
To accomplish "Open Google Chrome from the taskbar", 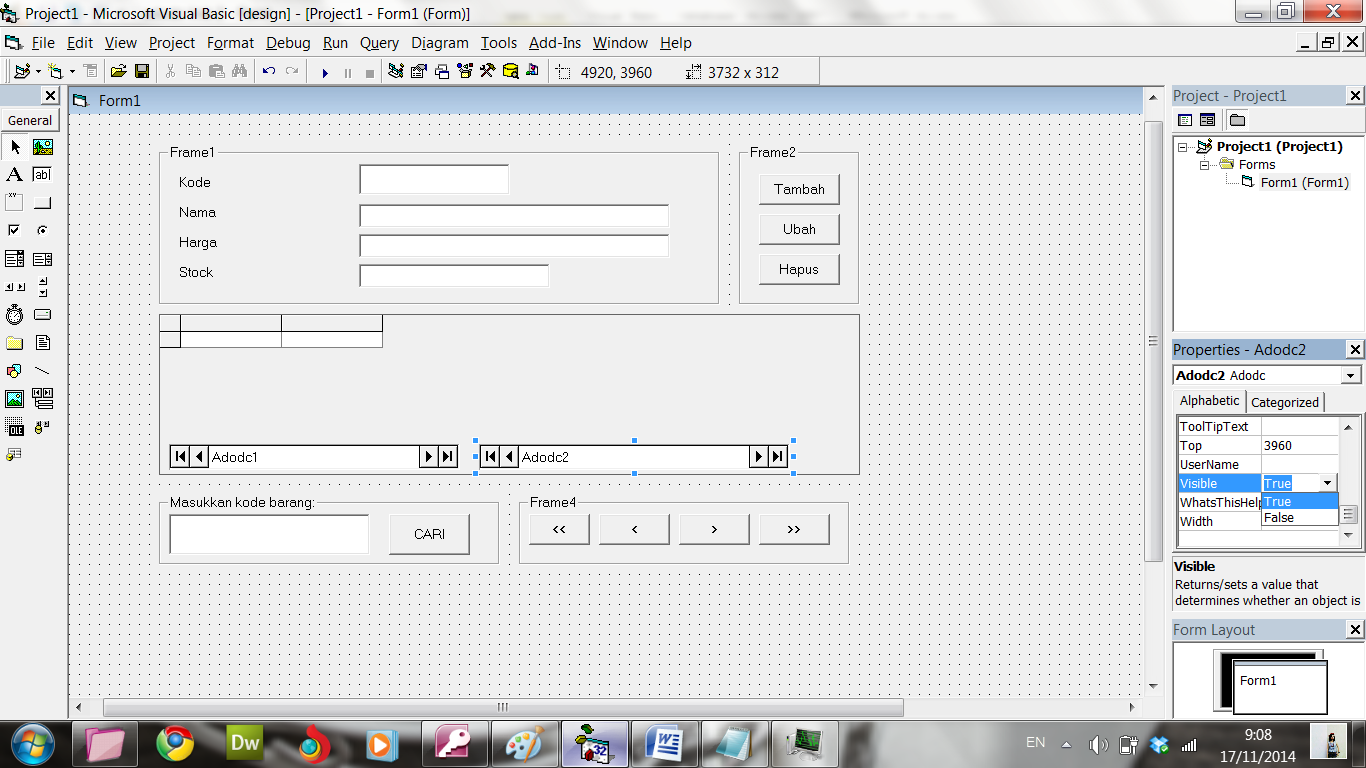I will (177, 744).
